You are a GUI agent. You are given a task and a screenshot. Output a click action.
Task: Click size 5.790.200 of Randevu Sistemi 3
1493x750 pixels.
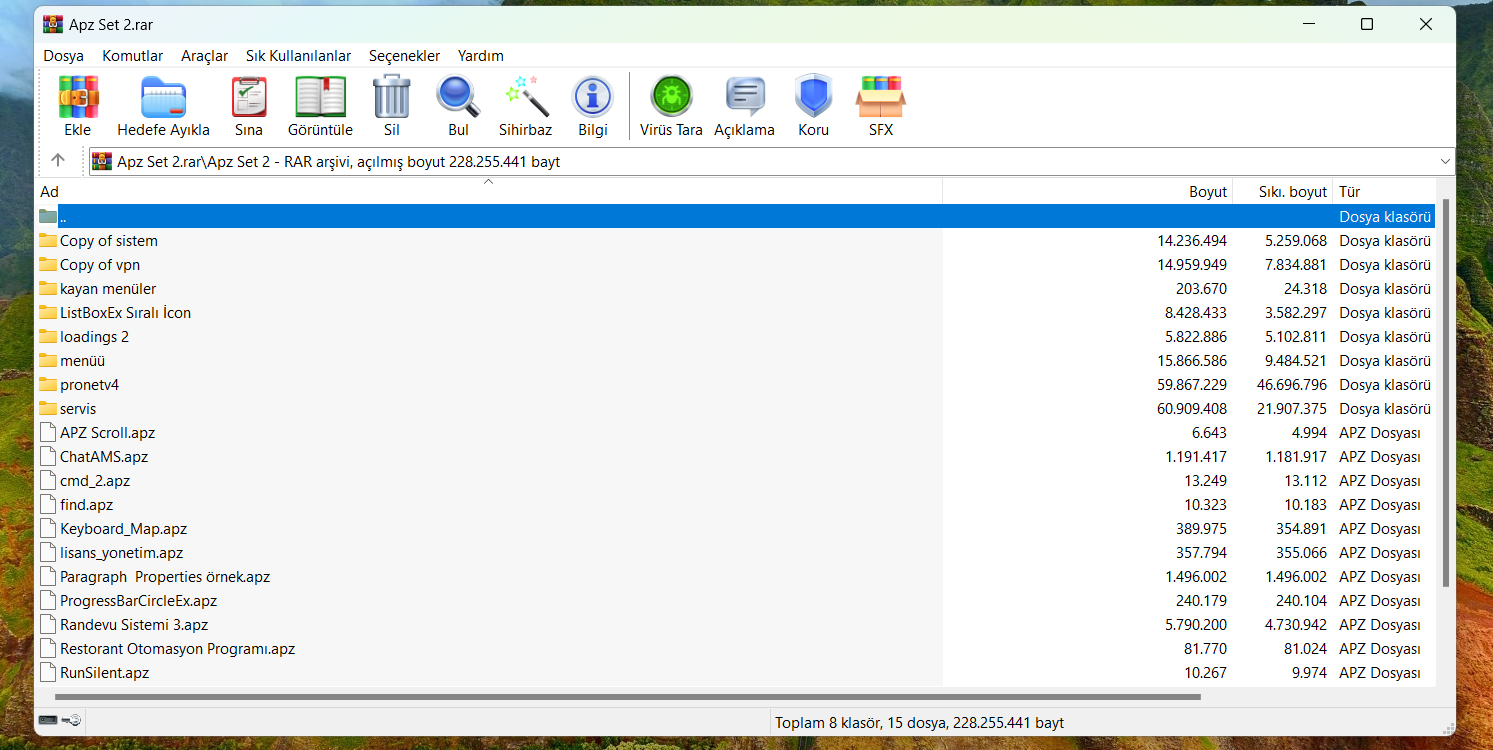1196,625
